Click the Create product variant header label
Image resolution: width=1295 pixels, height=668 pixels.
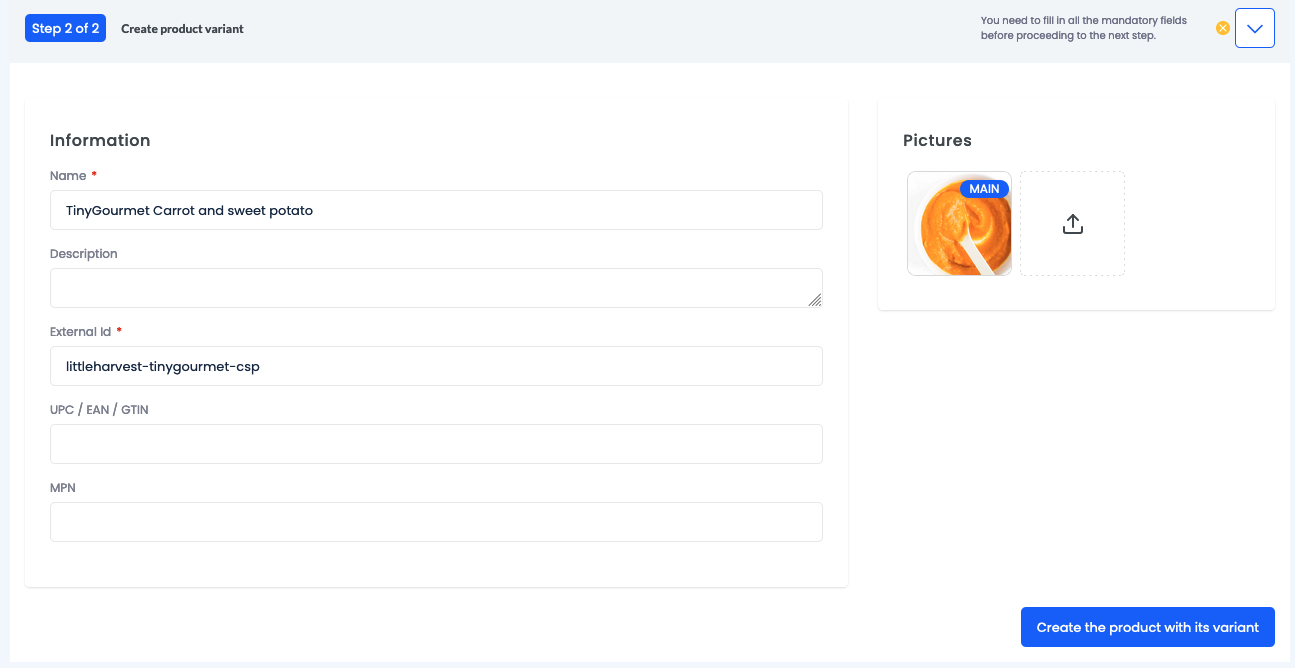(181, 29)
